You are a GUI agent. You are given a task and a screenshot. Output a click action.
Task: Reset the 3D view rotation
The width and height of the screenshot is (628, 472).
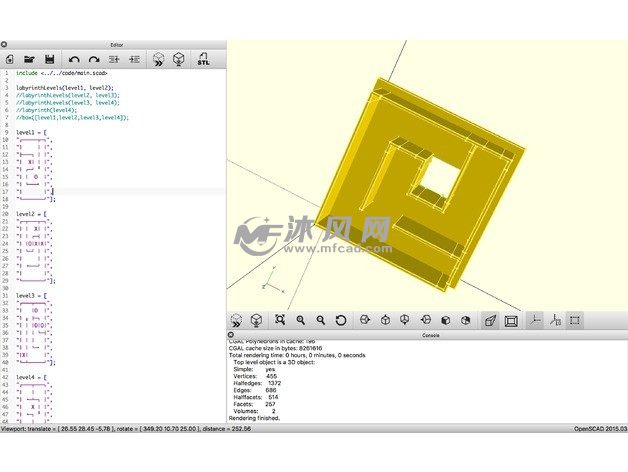pos(341,320)
